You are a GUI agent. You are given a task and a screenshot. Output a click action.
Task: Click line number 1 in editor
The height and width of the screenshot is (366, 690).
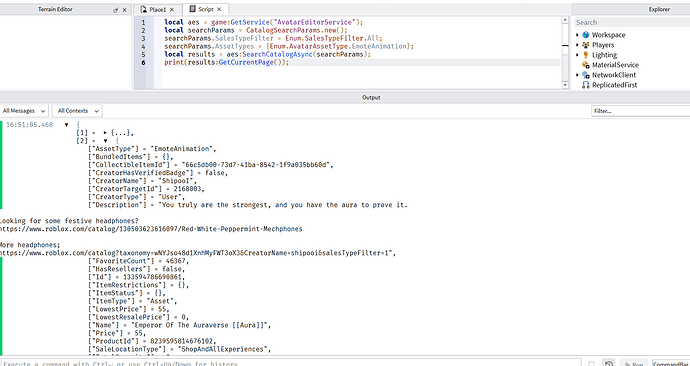pyautogui.click(x=143, y=22)
